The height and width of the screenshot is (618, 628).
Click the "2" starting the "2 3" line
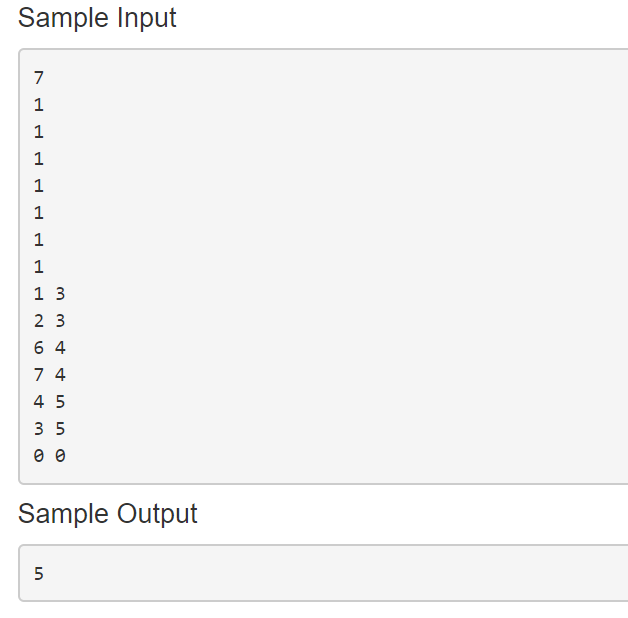pyautogui.click(x=39, y=321)
